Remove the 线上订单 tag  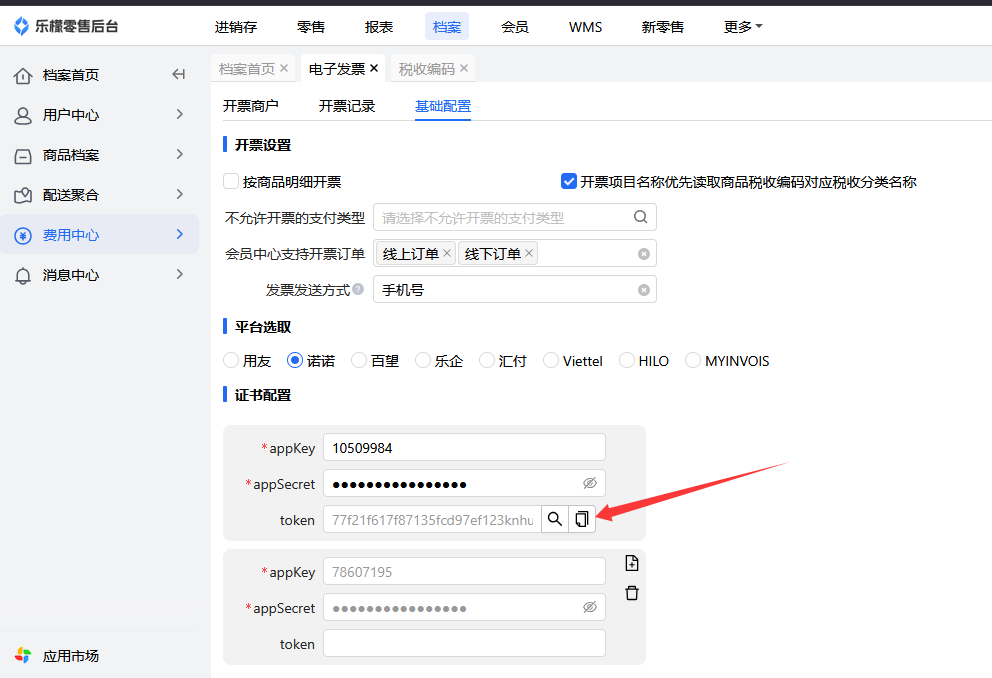coord(447,253)
